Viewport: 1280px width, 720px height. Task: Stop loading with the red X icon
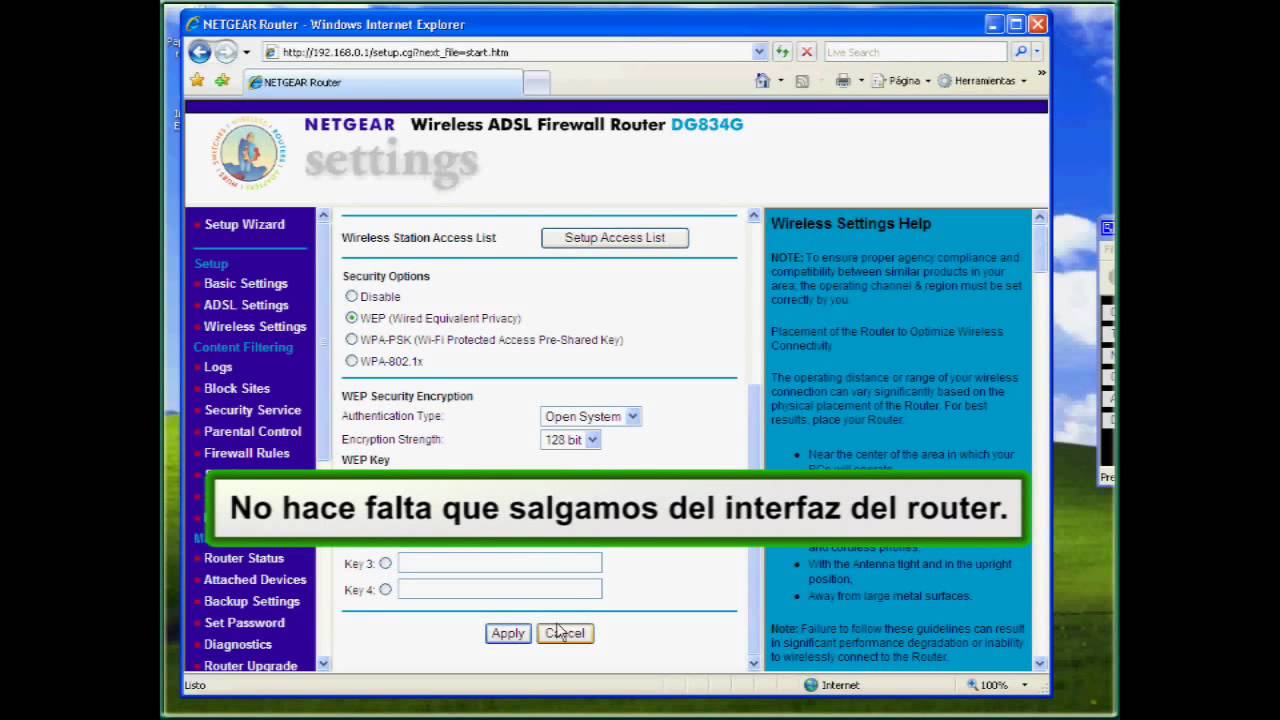tap(806, 52)
